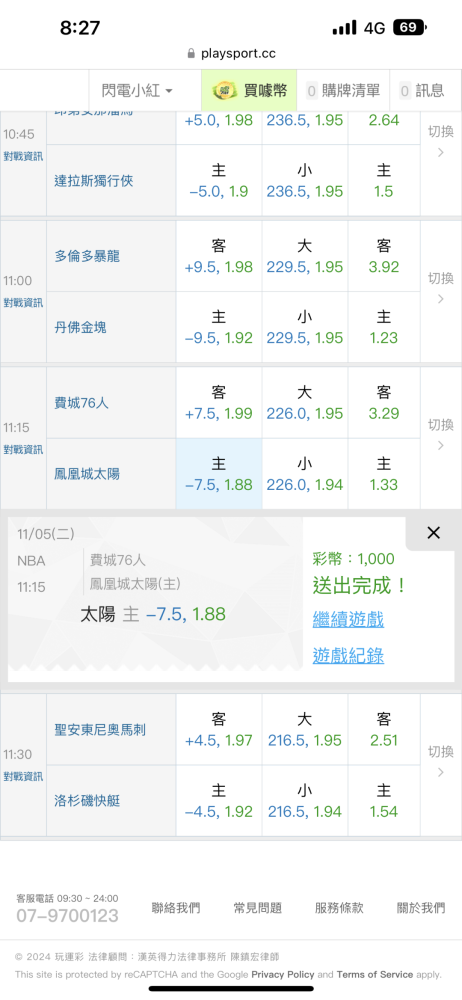462x1000 pixels.
Task: Open the 購牌清單 tab
Action: (x=343, y=91)
